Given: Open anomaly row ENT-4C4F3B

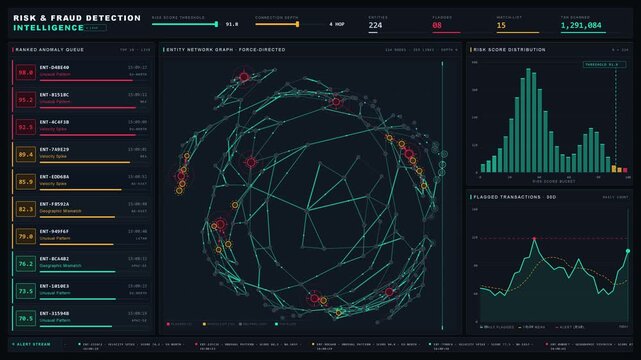Looking at the screenshot, I should tap(81, 127).
